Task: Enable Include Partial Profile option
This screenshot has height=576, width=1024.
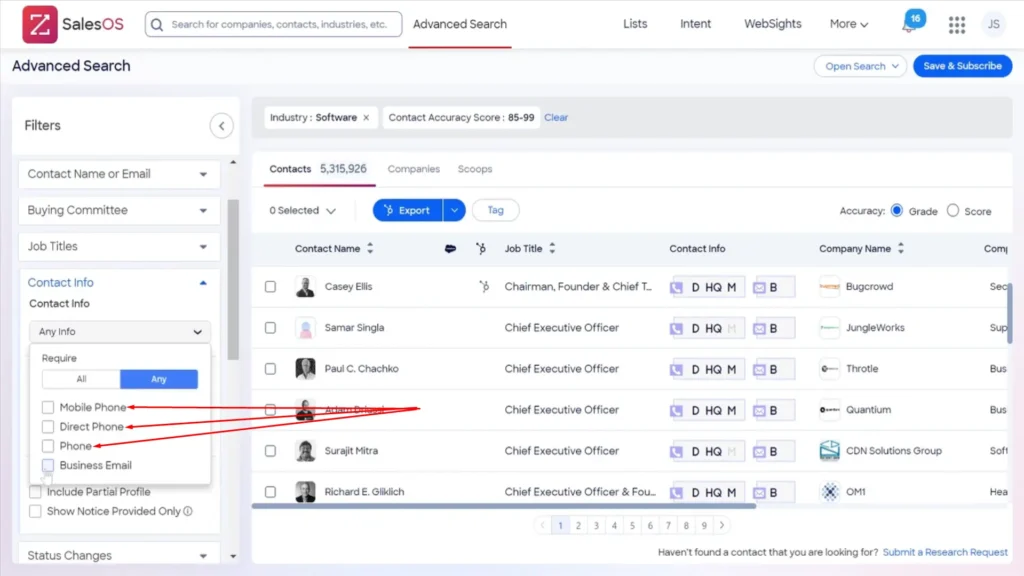Action: coord(35,492)
